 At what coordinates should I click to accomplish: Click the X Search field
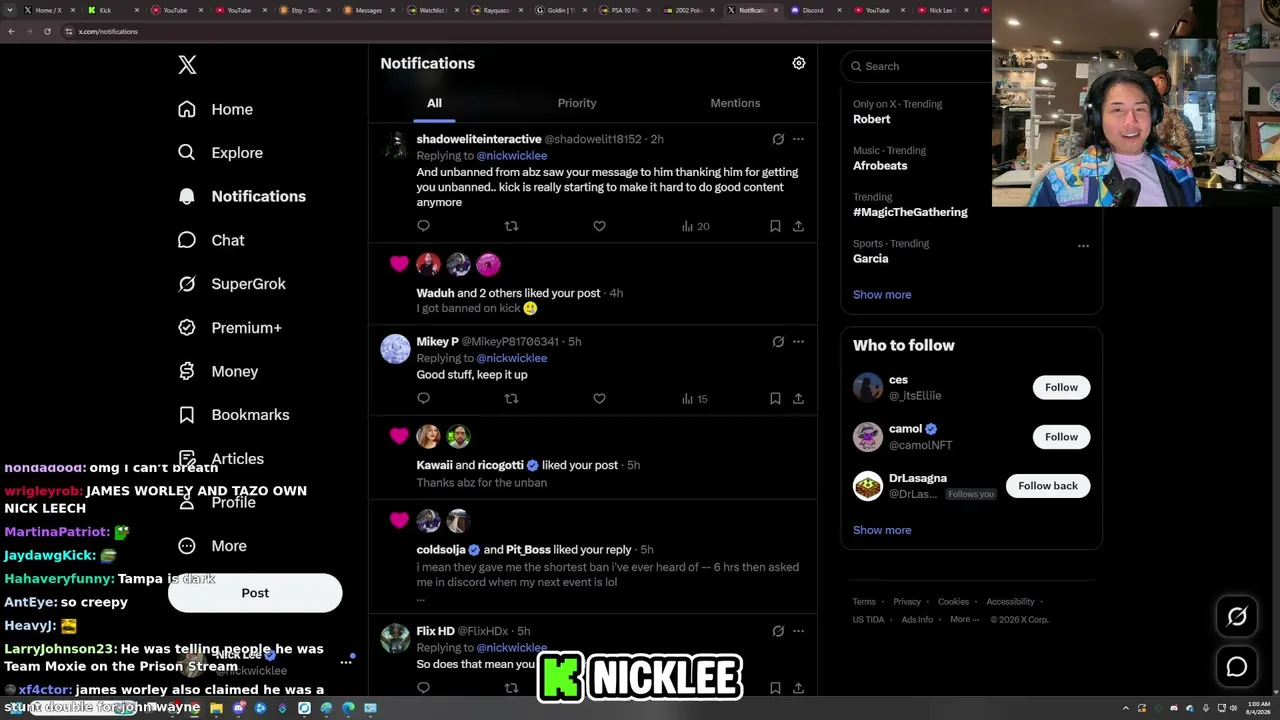pyautogui.click(x=918, y=66)
